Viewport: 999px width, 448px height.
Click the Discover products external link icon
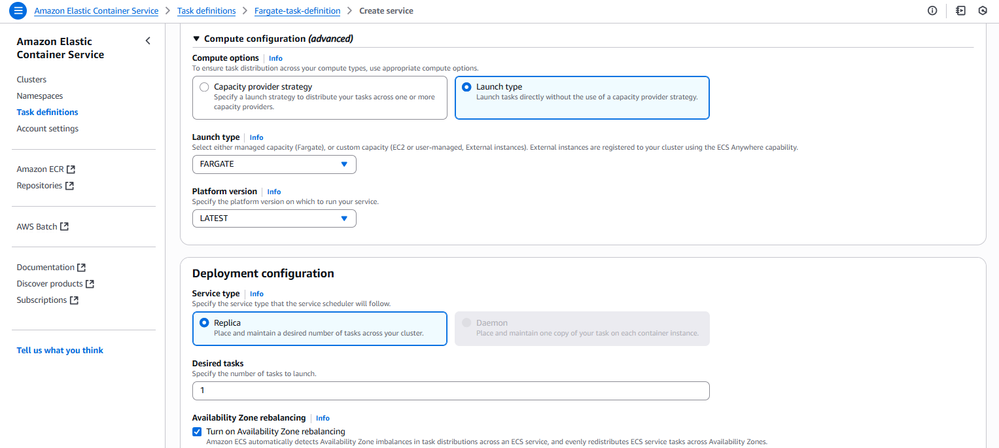point(90,284)
